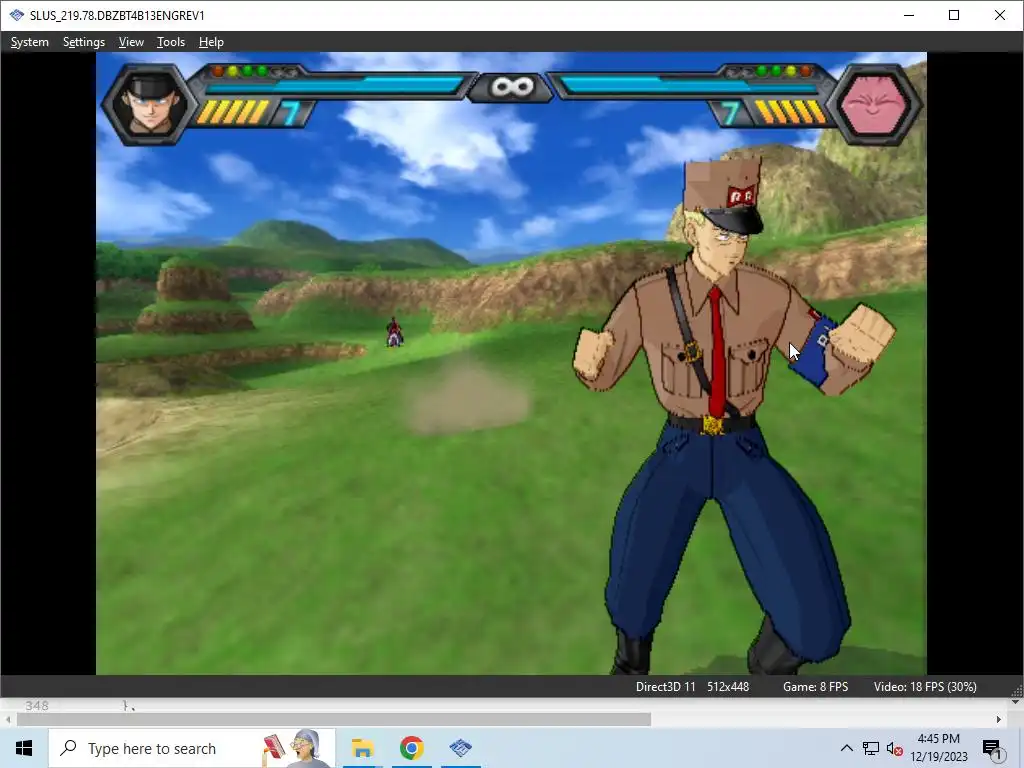Image resolution: width=1024 pixels, height=768 pixels.
Task: Click the window resize grip in status bar
Action: pyautogui.click(x=1017, y=691)
